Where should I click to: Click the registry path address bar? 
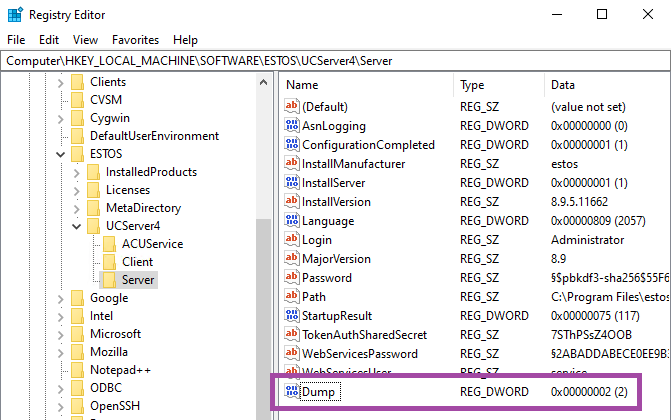pyautogui.click(x=335, y=61)
